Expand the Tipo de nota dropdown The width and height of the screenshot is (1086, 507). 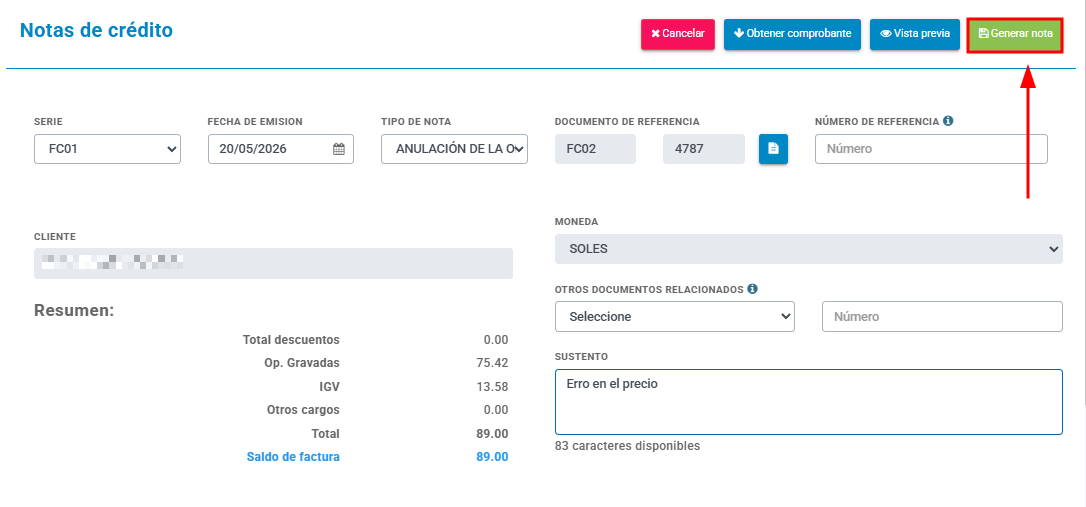(x=454, y=149)
